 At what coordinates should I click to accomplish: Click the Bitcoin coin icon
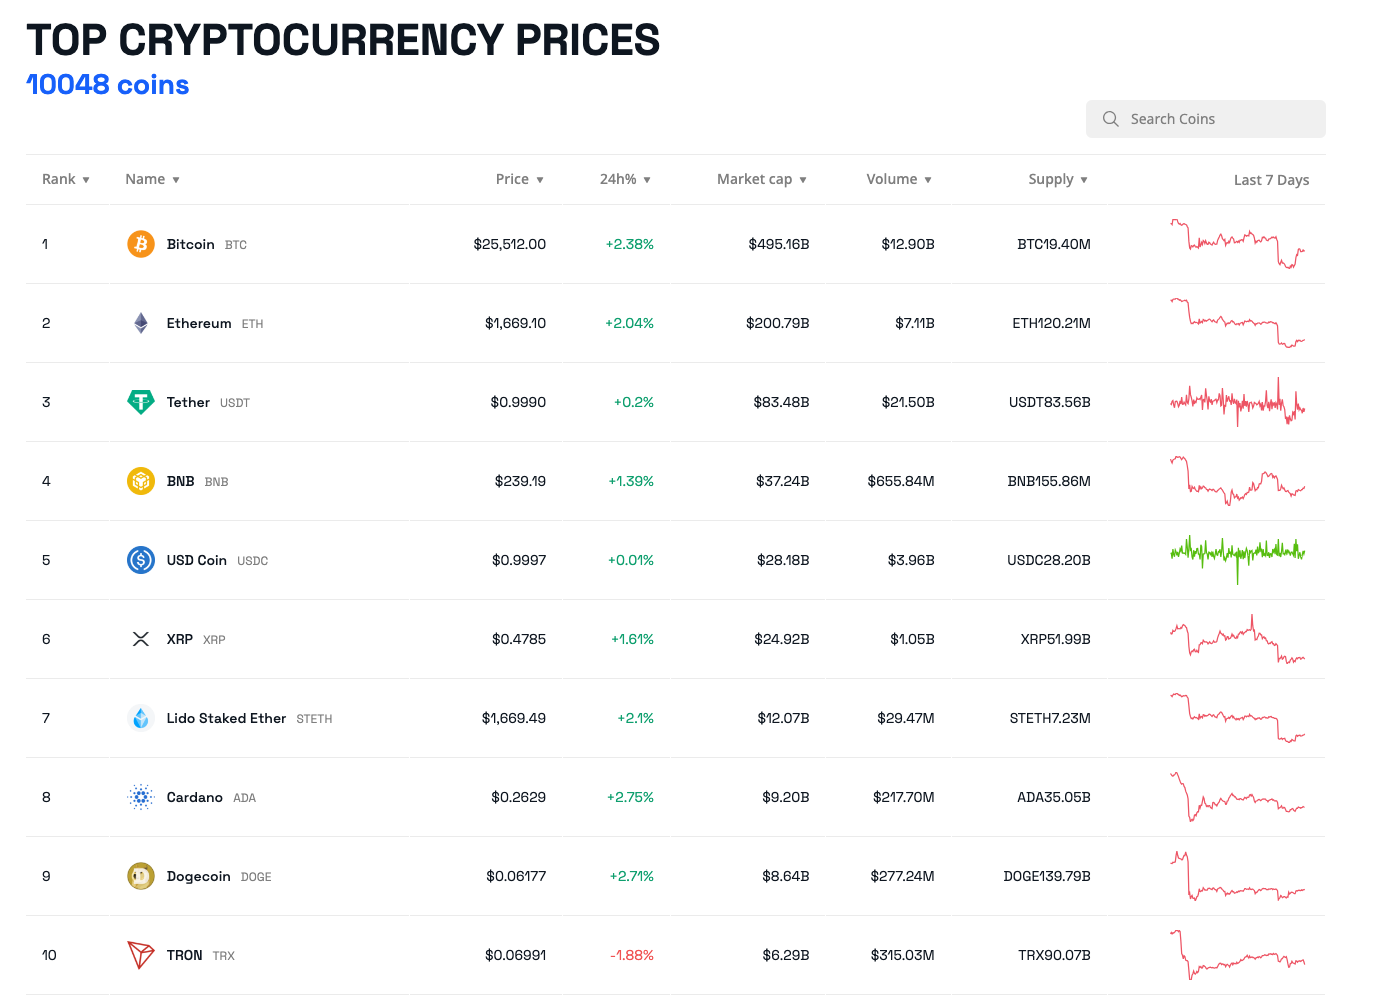coord(141,244)
